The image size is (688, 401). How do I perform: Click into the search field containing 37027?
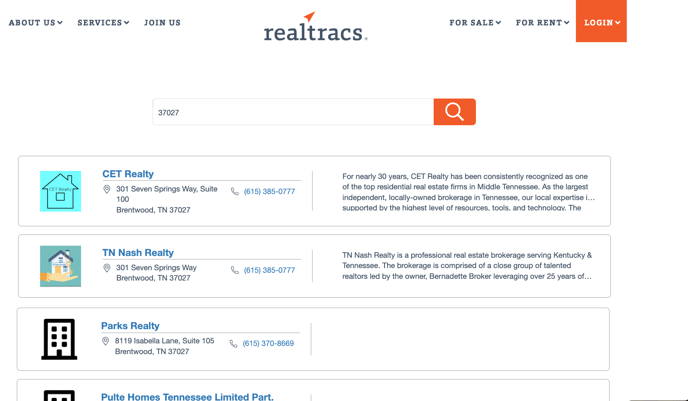[x=293, y=112]
